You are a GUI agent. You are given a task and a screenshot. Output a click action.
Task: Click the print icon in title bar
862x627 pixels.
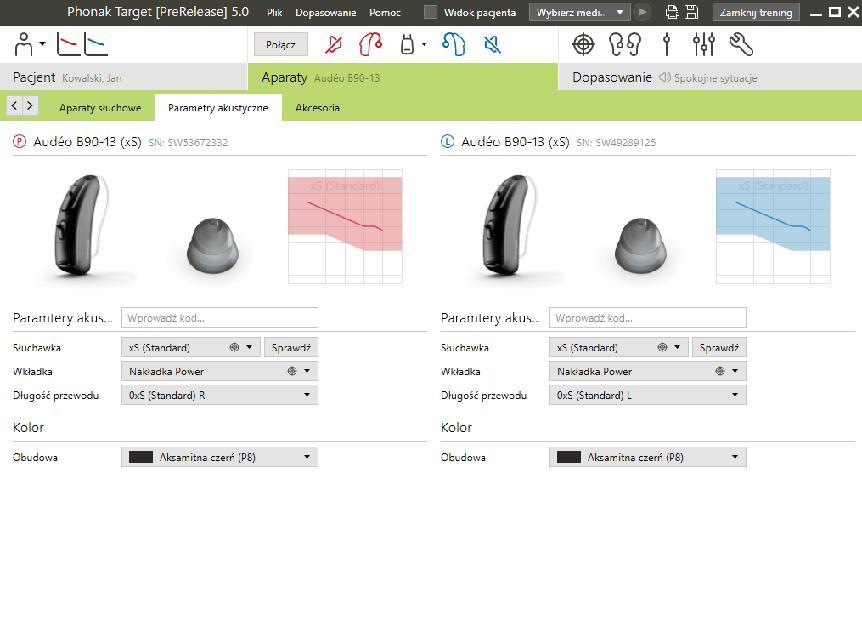tap(672, 12)
